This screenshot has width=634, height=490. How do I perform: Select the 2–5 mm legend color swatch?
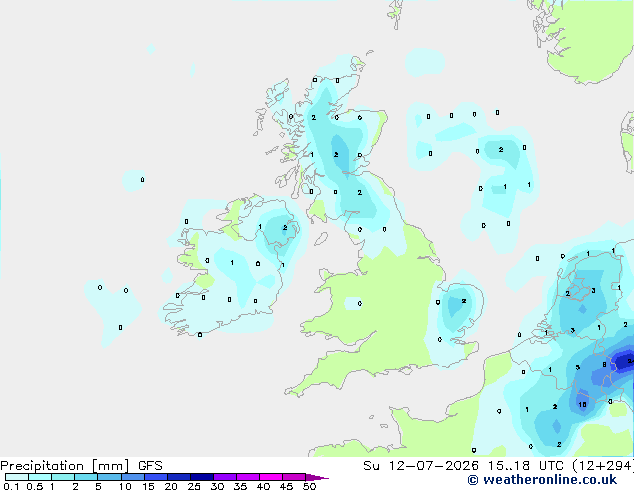click(86, 477)
